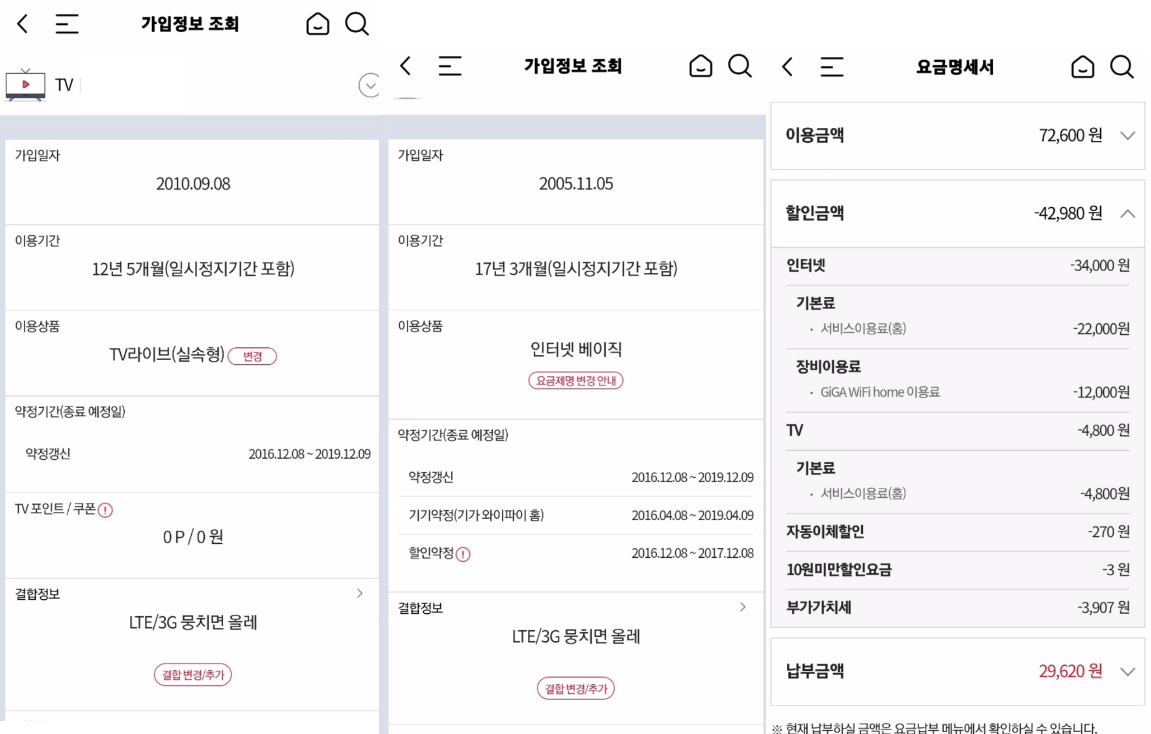
Task: Tap the search icon on the 요금명세서 screen
Action: (1122, 67)
